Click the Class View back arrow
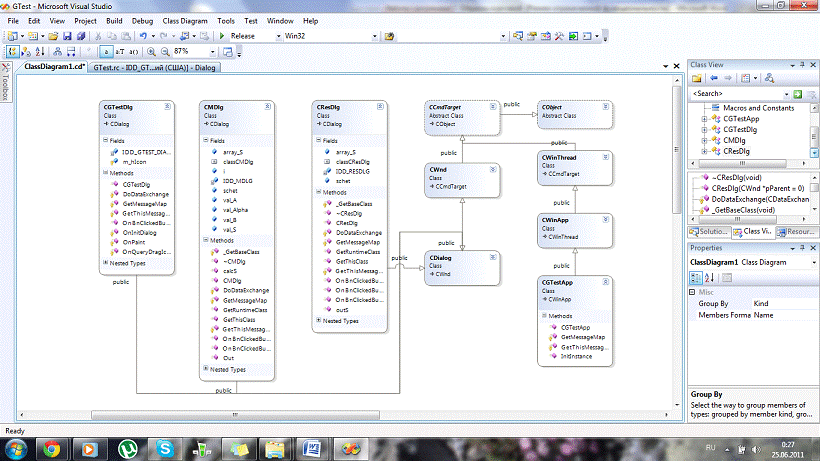This screenshot has width=820, height=461. point(716,78)
